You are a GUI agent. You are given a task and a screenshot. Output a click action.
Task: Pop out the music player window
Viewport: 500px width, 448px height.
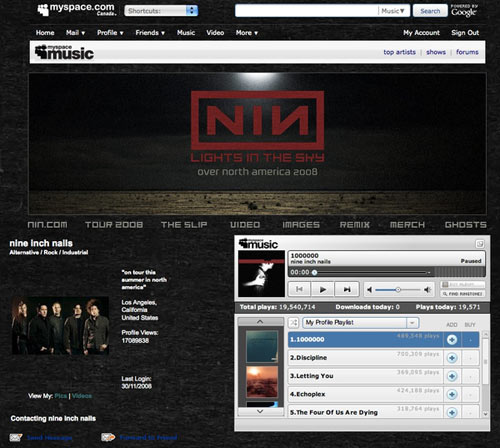click(x=479, y=244)
